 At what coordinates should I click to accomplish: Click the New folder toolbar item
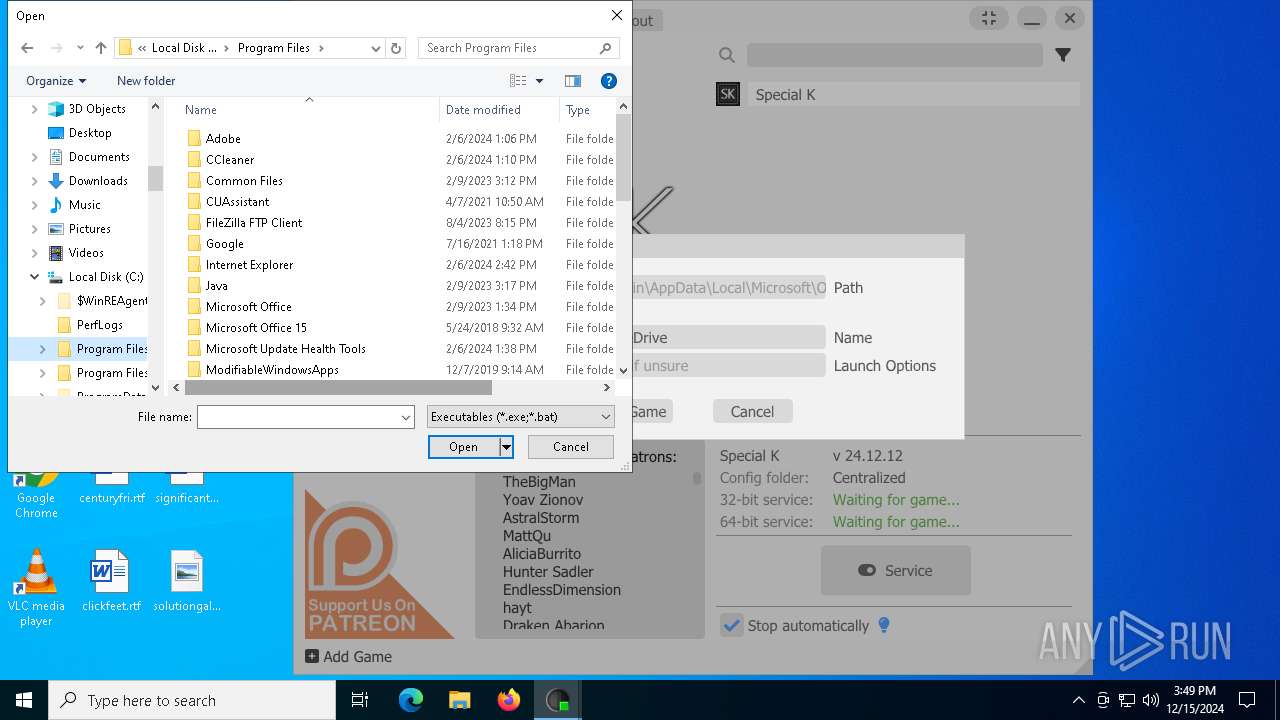[146, 81]
